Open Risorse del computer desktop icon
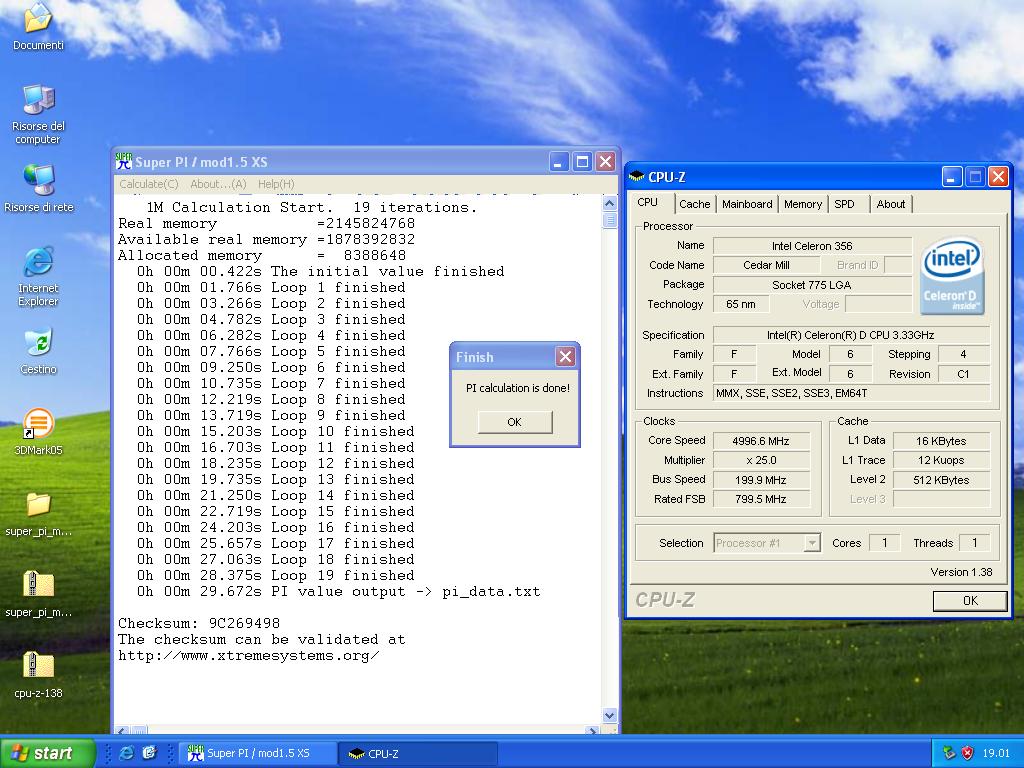The width and height of the screenshot is (1024, 768). click(x=38, y=100)
